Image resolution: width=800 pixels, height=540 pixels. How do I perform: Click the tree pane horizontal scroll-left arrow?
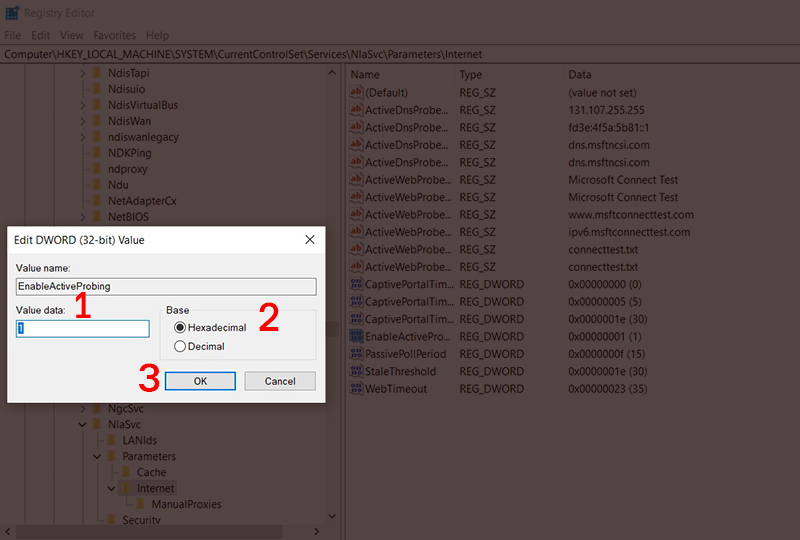pyautogui.click(x=7, y=531)
